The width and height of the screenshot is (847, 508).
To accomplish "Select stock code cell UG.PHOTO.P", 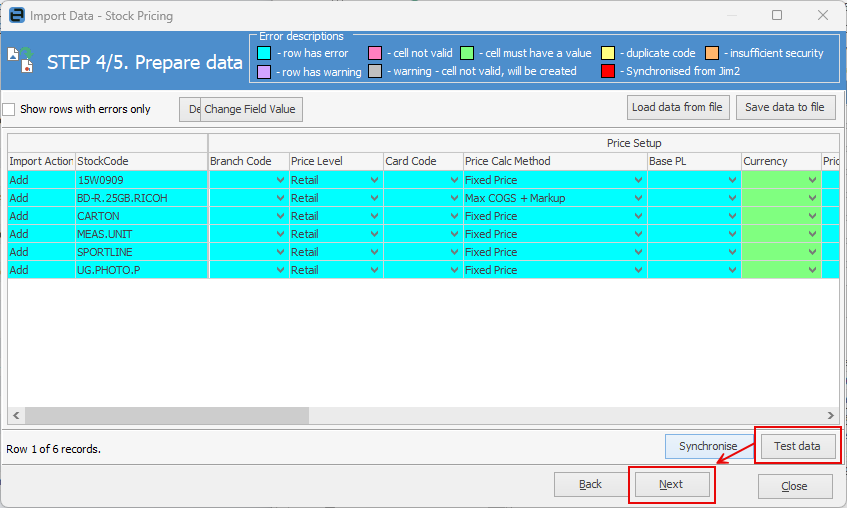I will (x=142, y=270).
